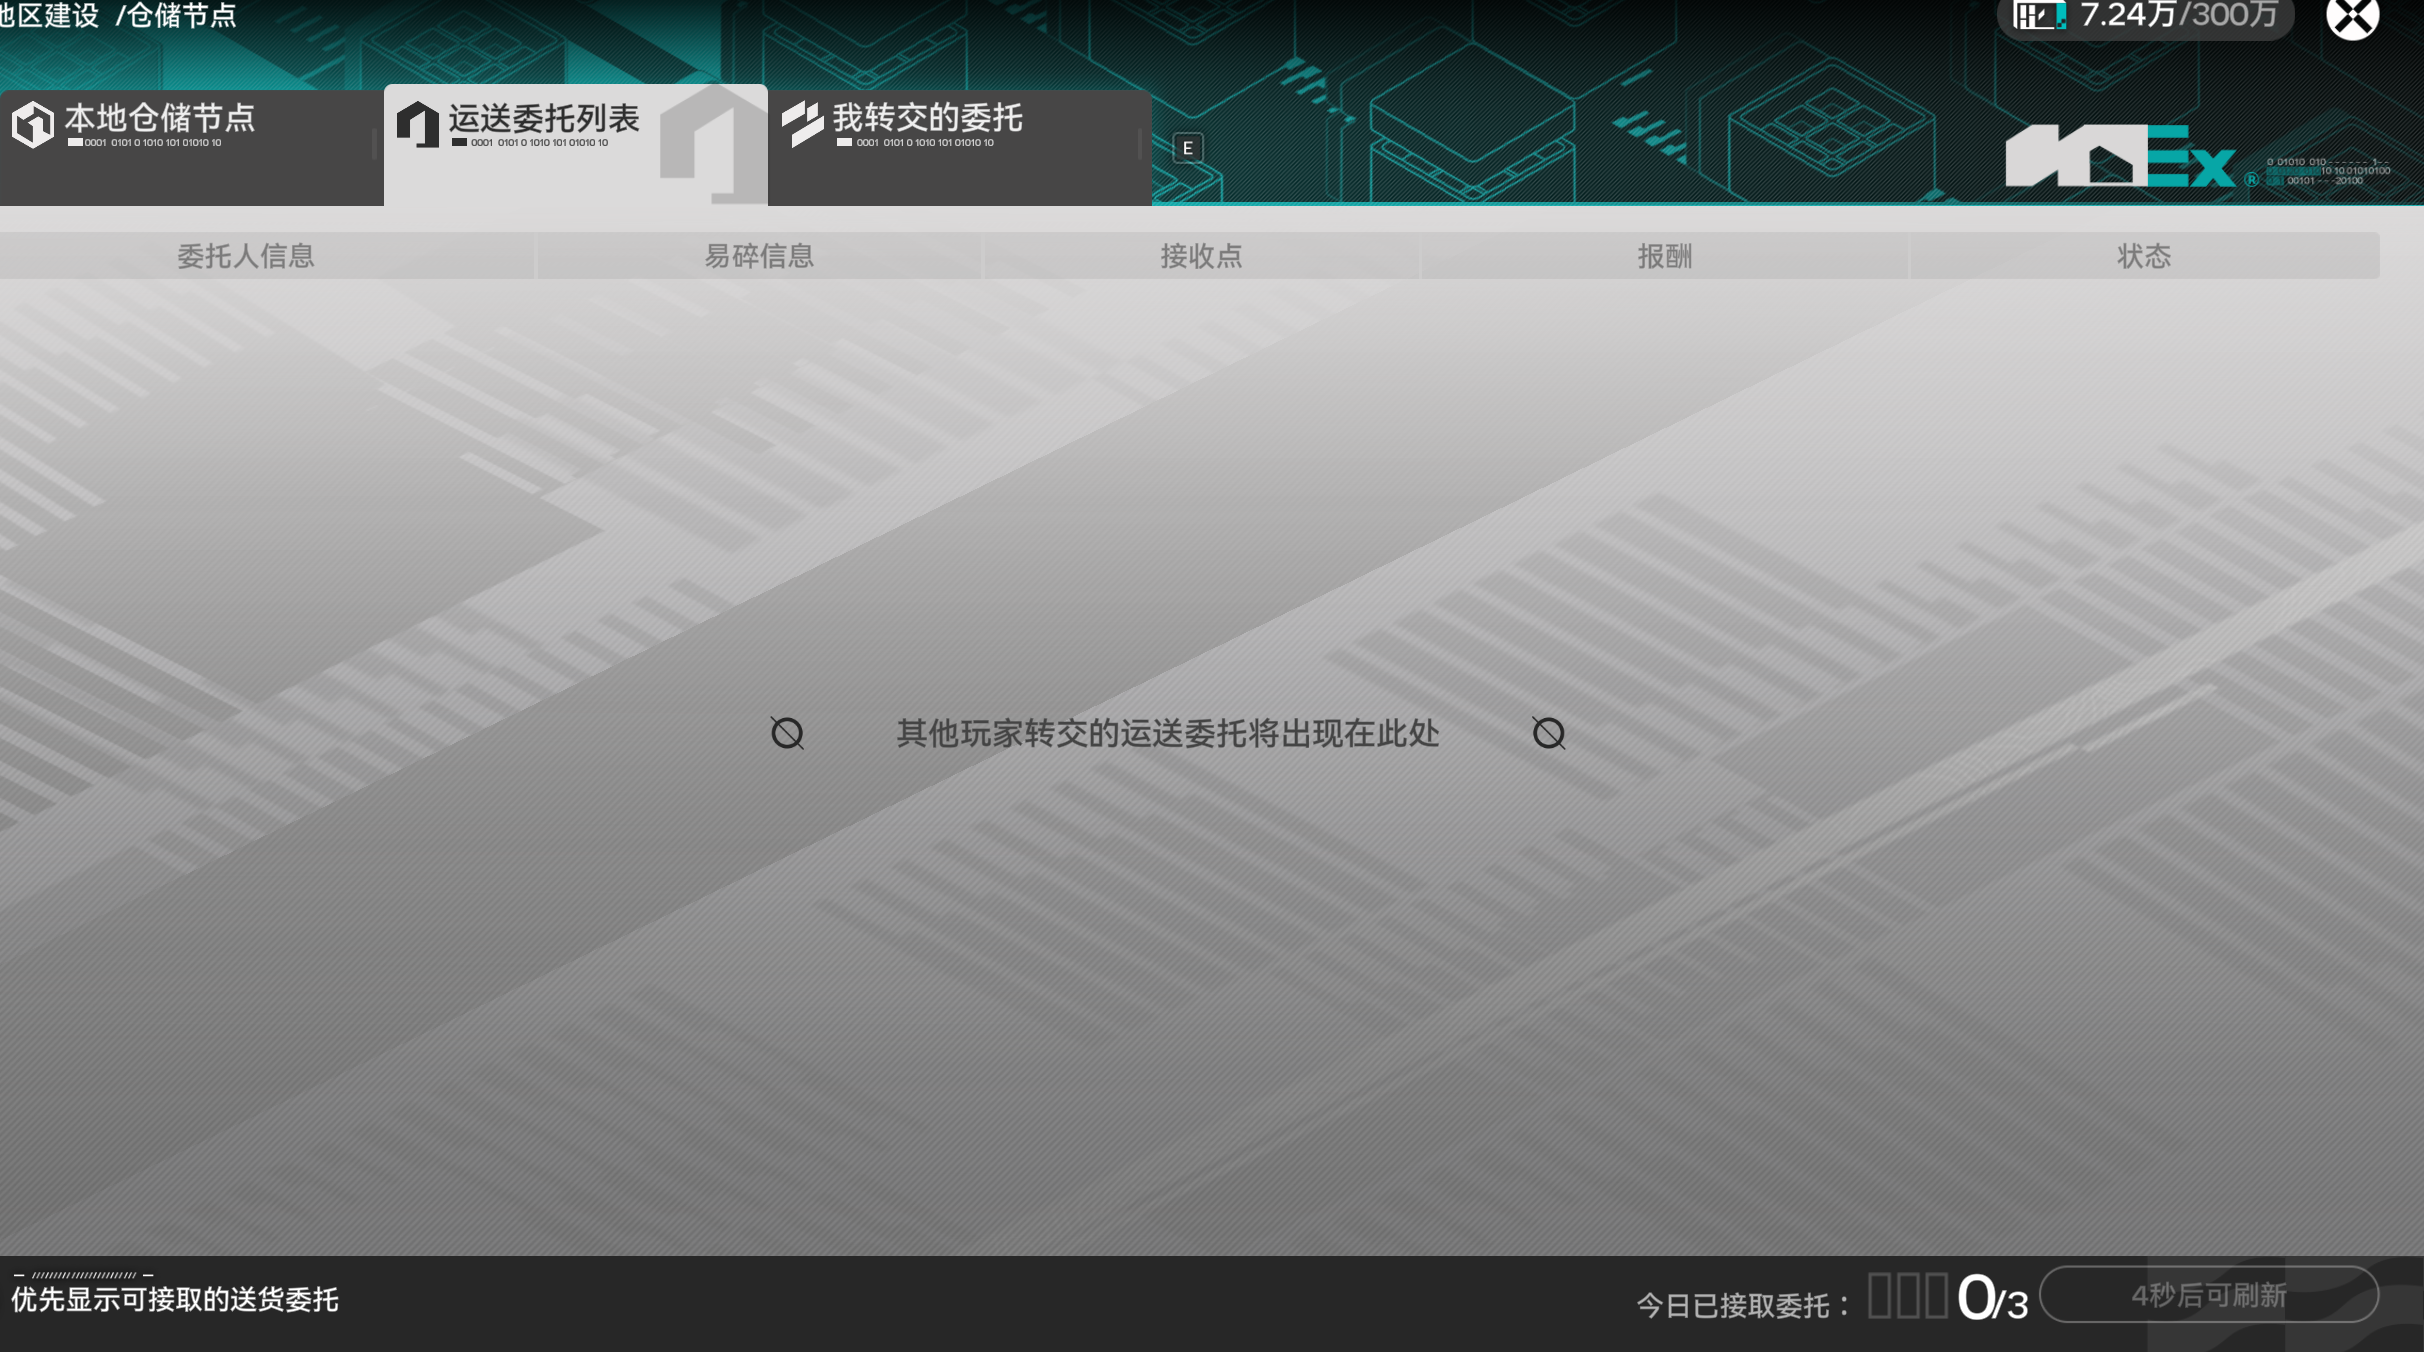Click the E key hint badge
This screenshot has width=2424, height=1352.
(x=1188, y=149)
